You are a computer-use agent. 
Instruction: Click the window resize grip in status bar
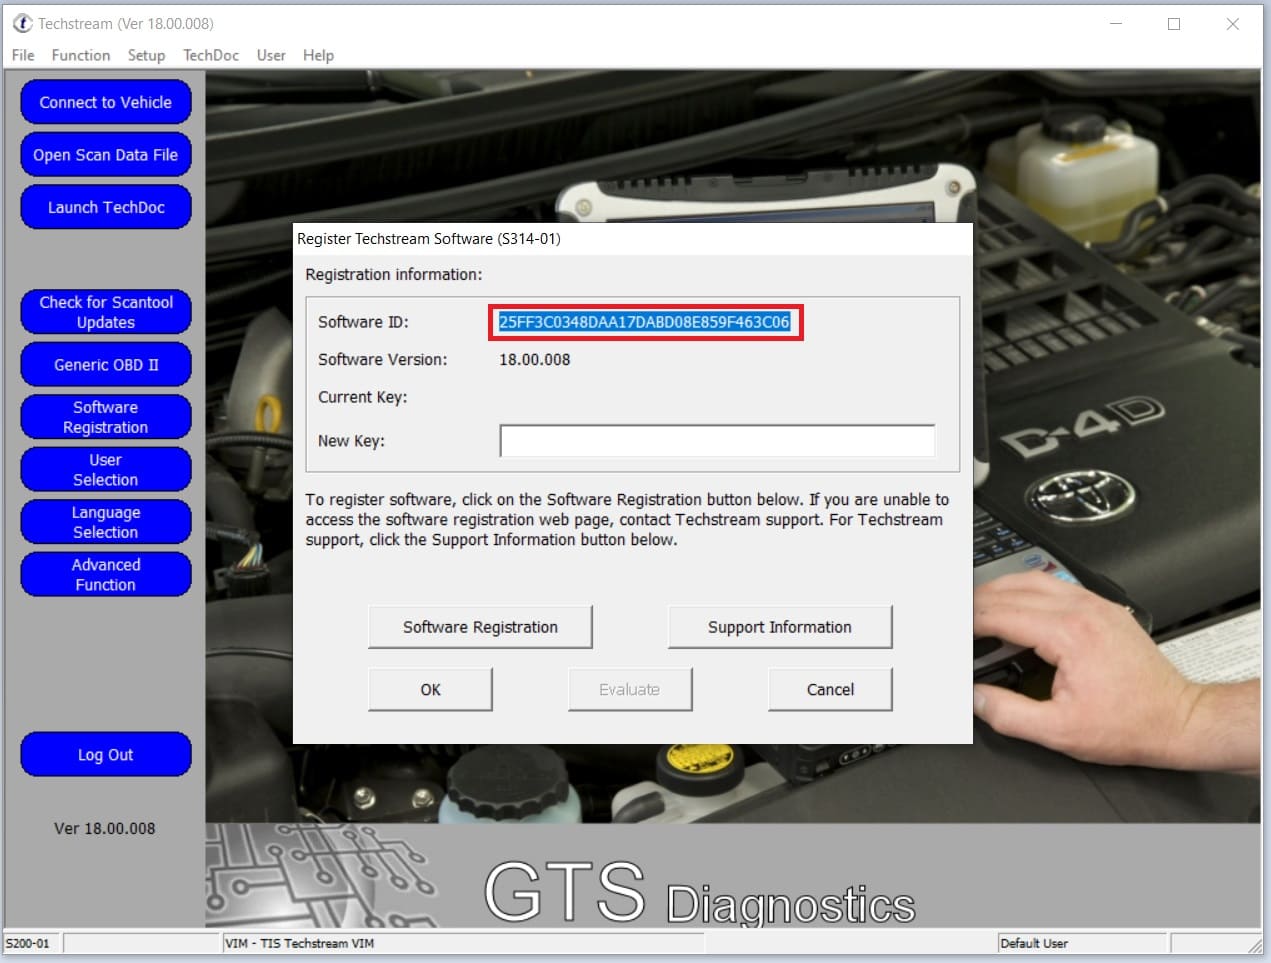(x=1256, y=945)
